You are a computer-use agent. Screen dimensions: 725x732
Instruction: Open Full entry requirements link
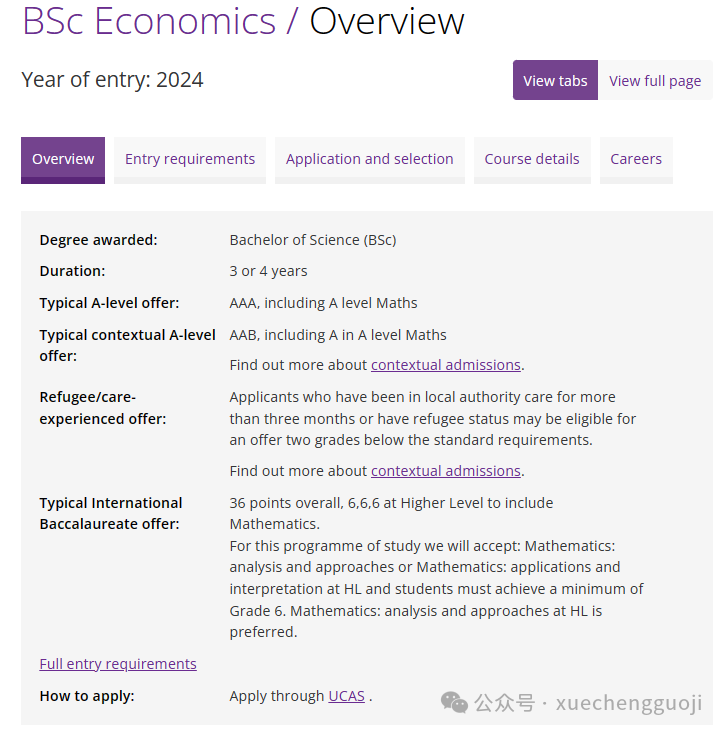pyautogui.click(x=118, y=664)
